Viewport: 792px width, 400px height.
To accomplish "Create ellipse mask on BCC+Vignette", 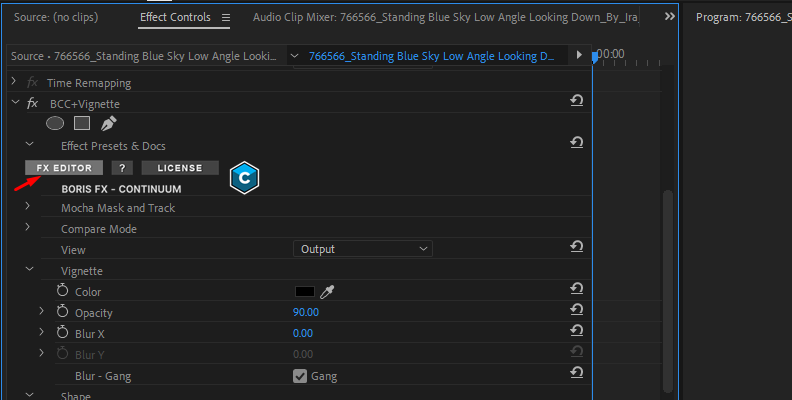I will click(55, 123).
